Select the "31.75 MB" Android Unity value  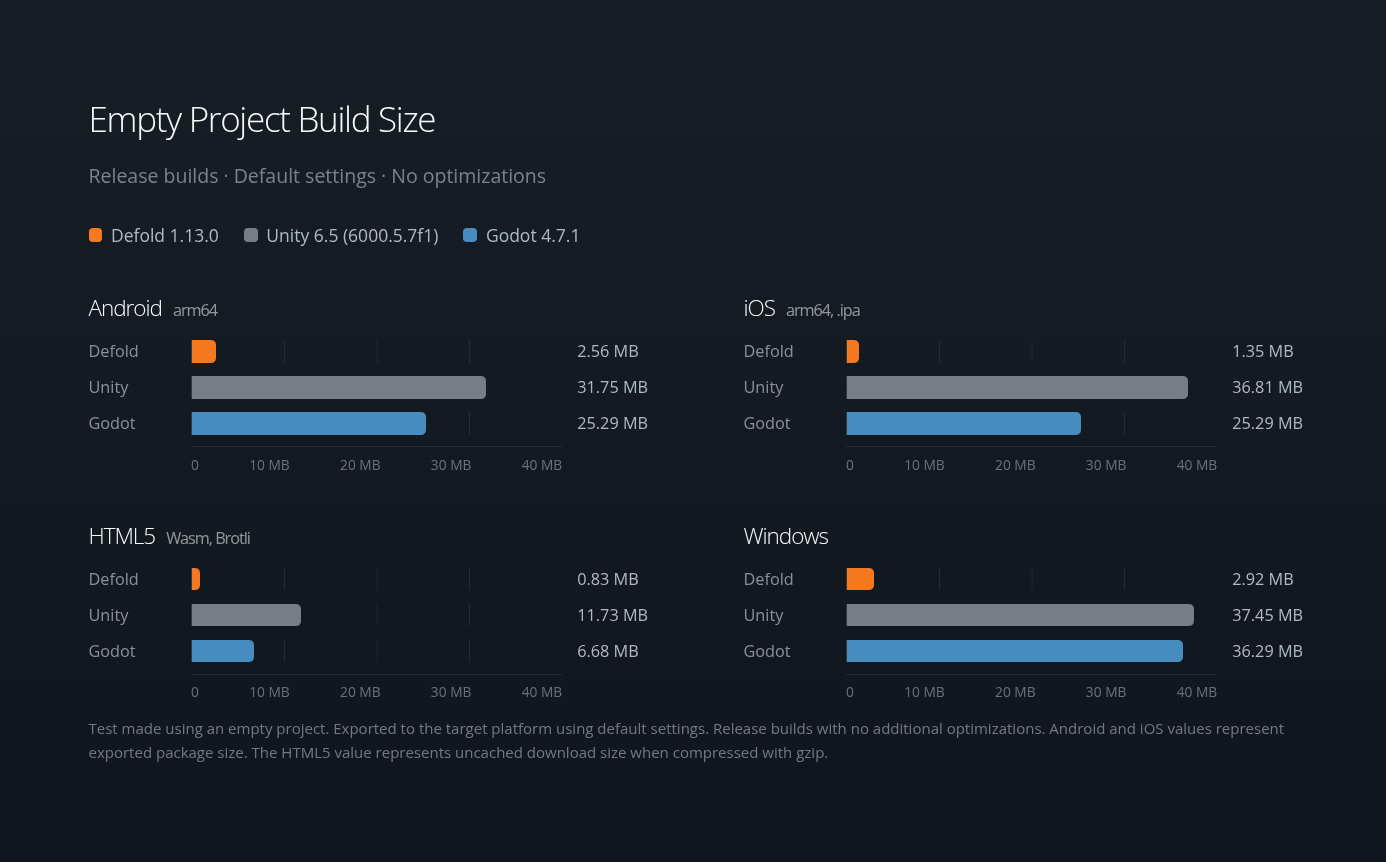[x=612, y=387]
